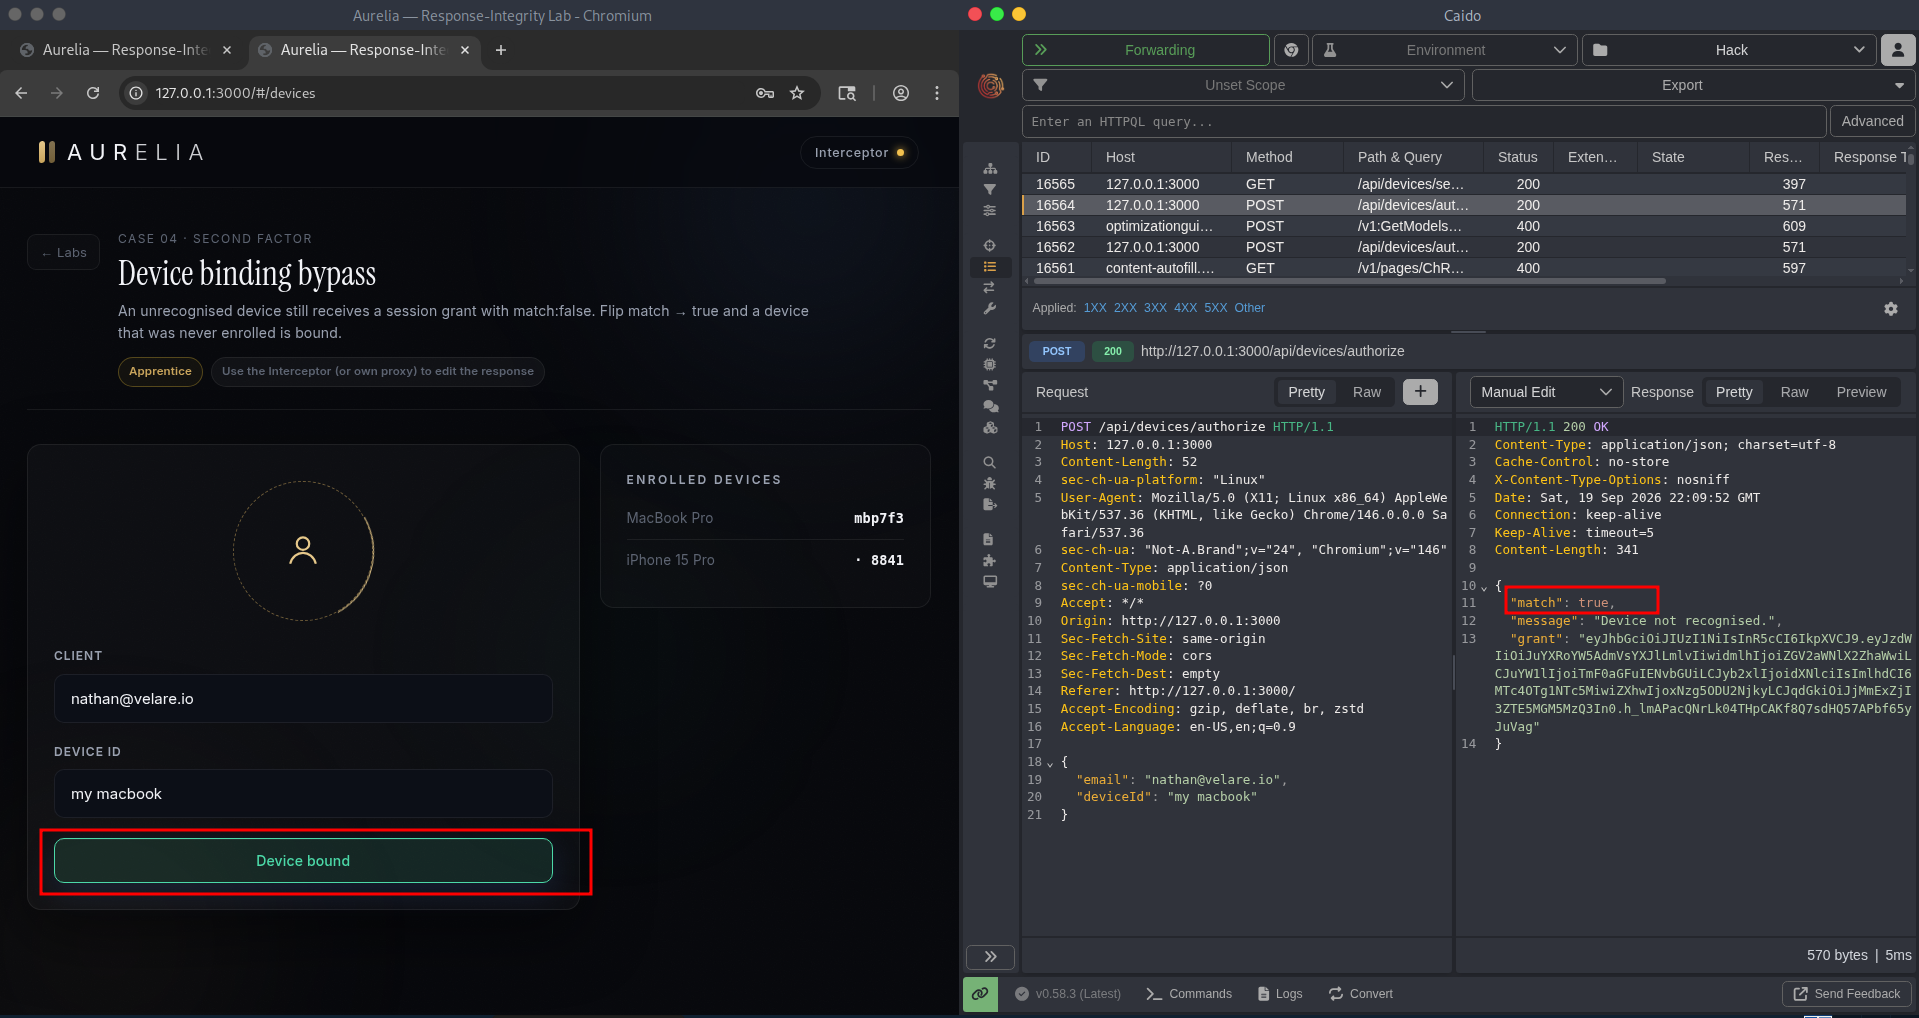Toggle the Forwarding intercept button
Viewport: 1919px width, 1018px height.
point(1146,50)
